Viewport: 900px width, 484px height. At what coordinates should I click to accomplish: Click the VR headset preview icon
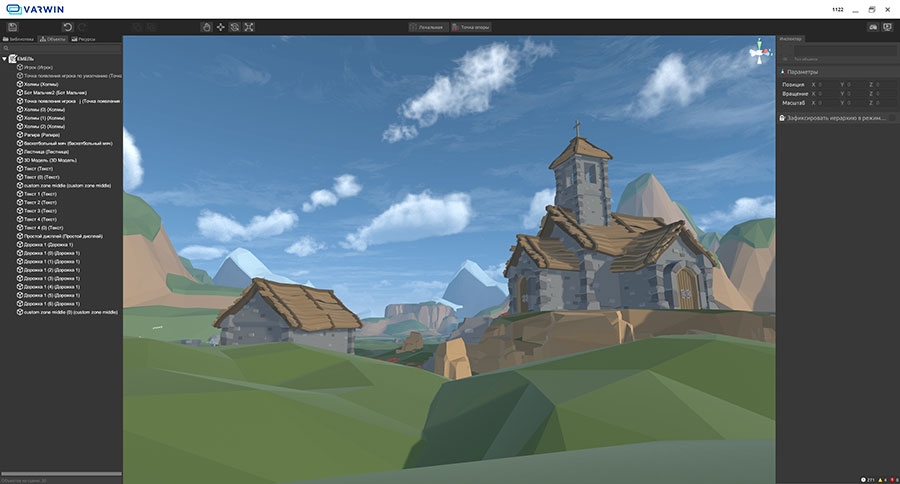tap(872, 27)
